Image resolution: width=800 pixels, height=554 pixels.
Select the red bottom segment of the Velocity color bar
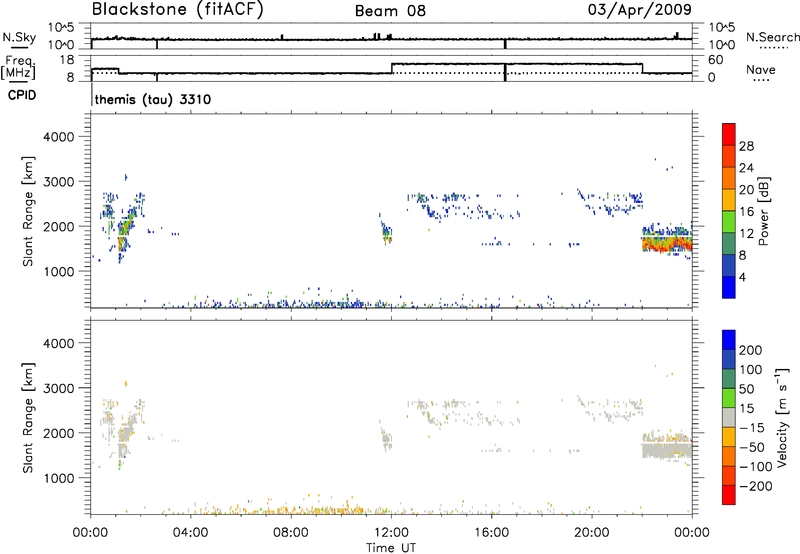(x=729, y=495)
